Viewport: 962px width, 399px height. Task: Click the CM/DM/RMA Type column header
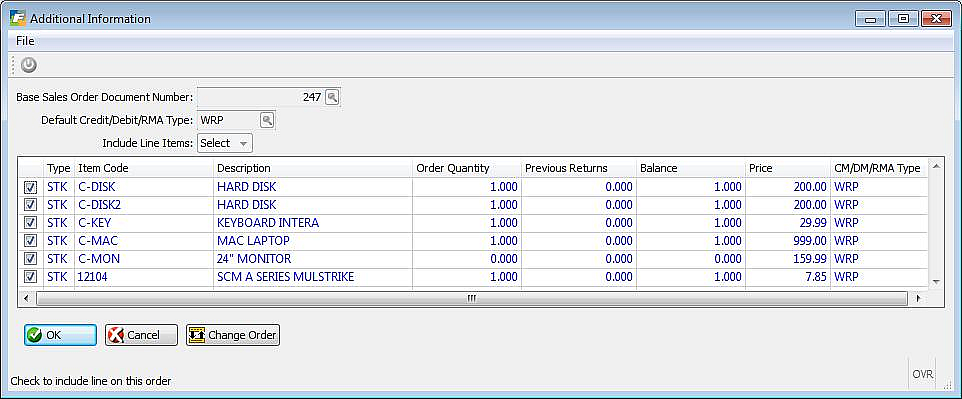point(879,168)
